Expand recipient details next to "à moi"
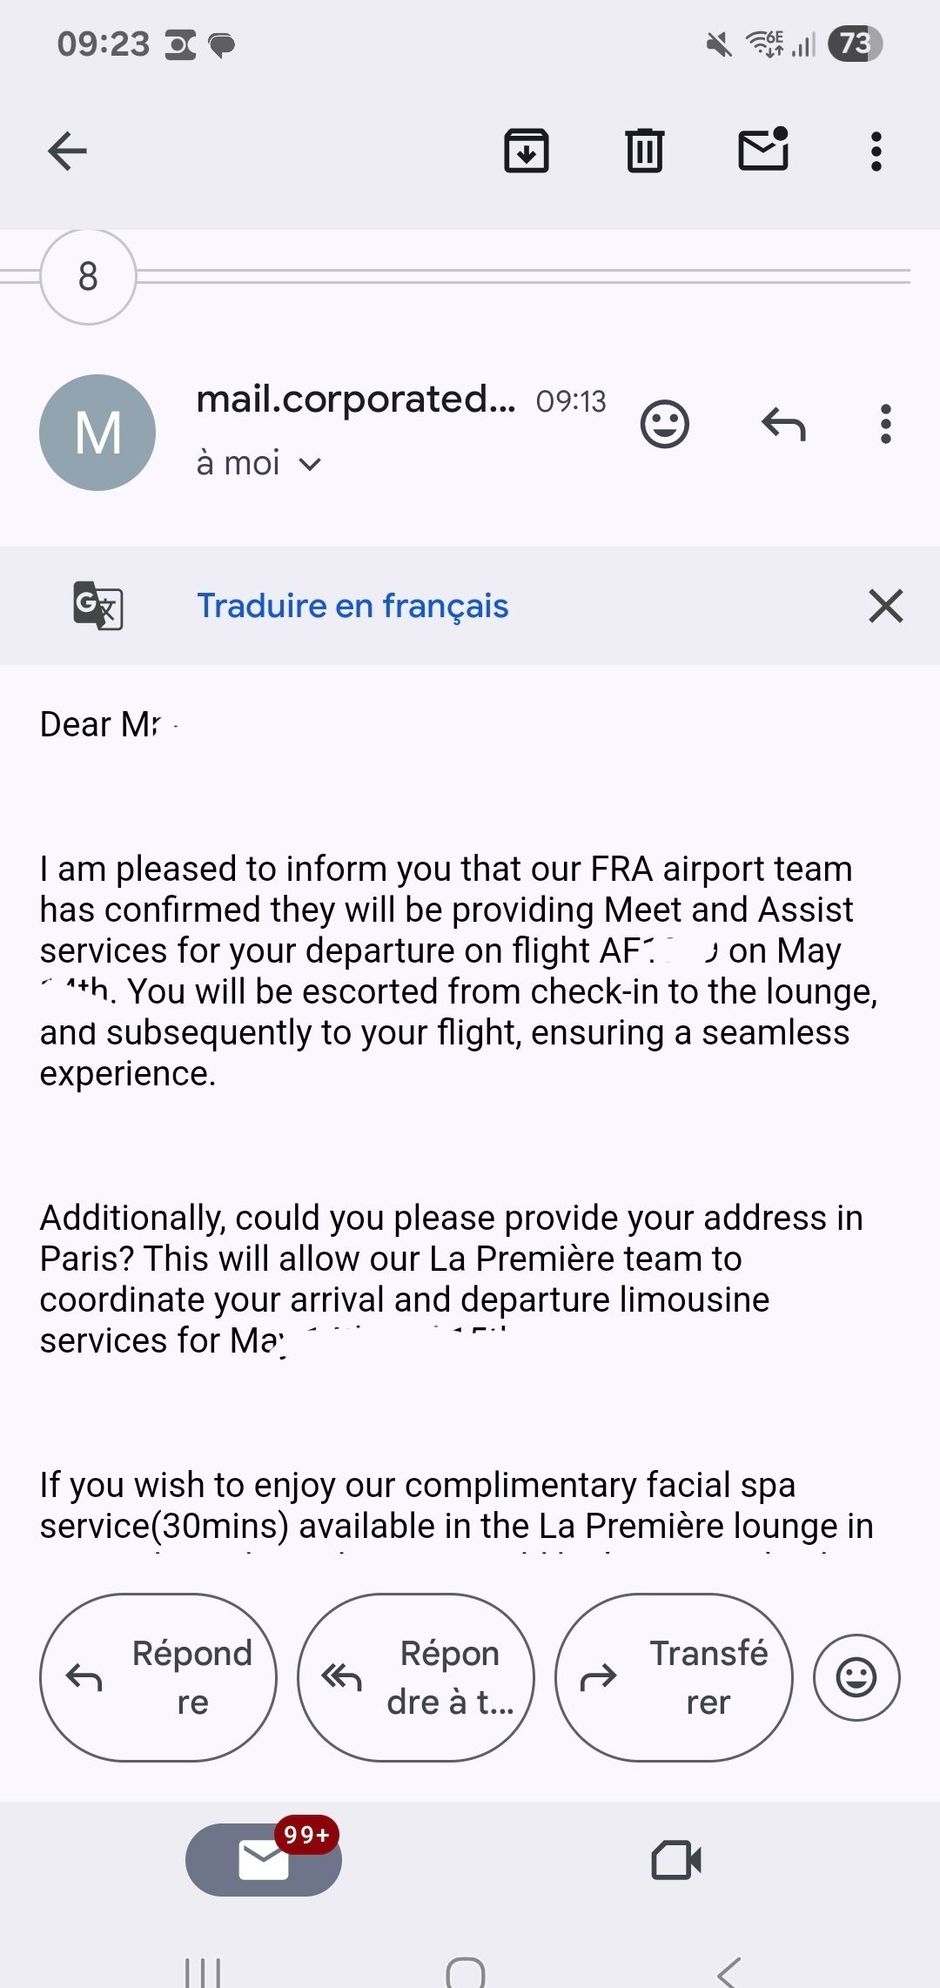 (x=310, y=464)
